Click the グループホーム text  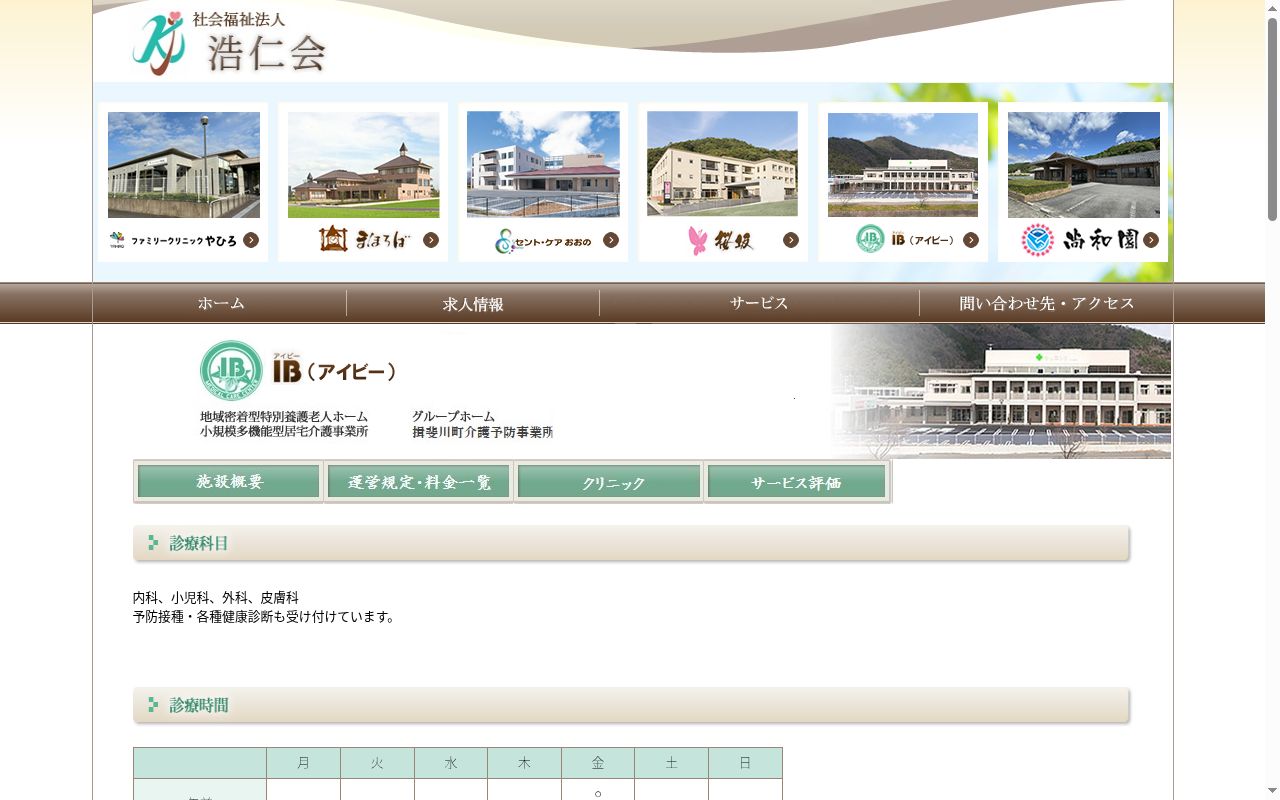tap(453, 416)
